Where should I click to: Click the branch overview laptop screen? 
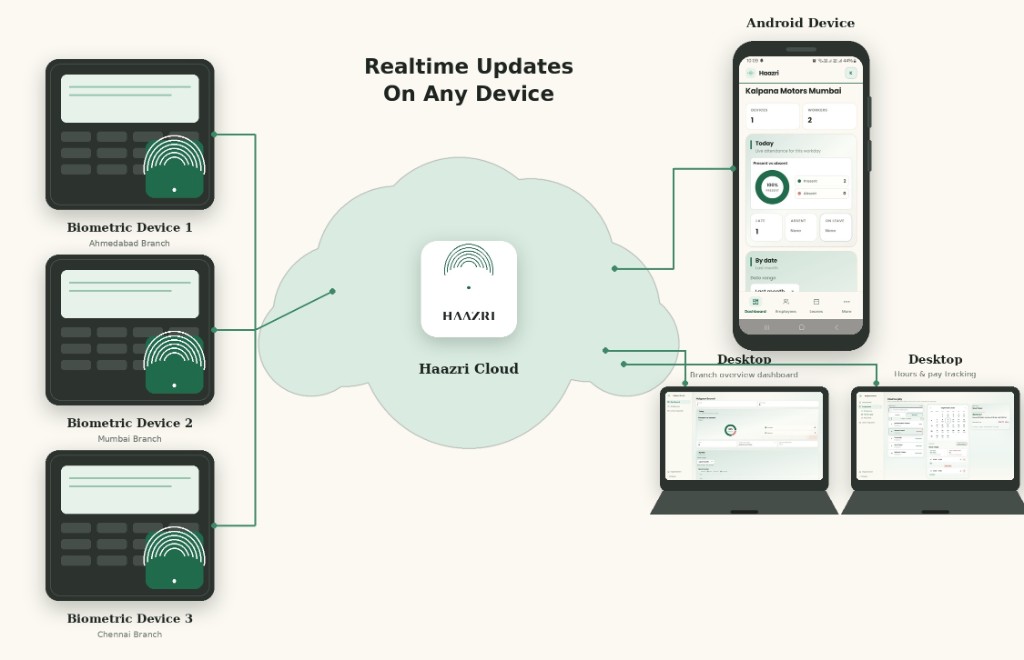coord(744,436)
